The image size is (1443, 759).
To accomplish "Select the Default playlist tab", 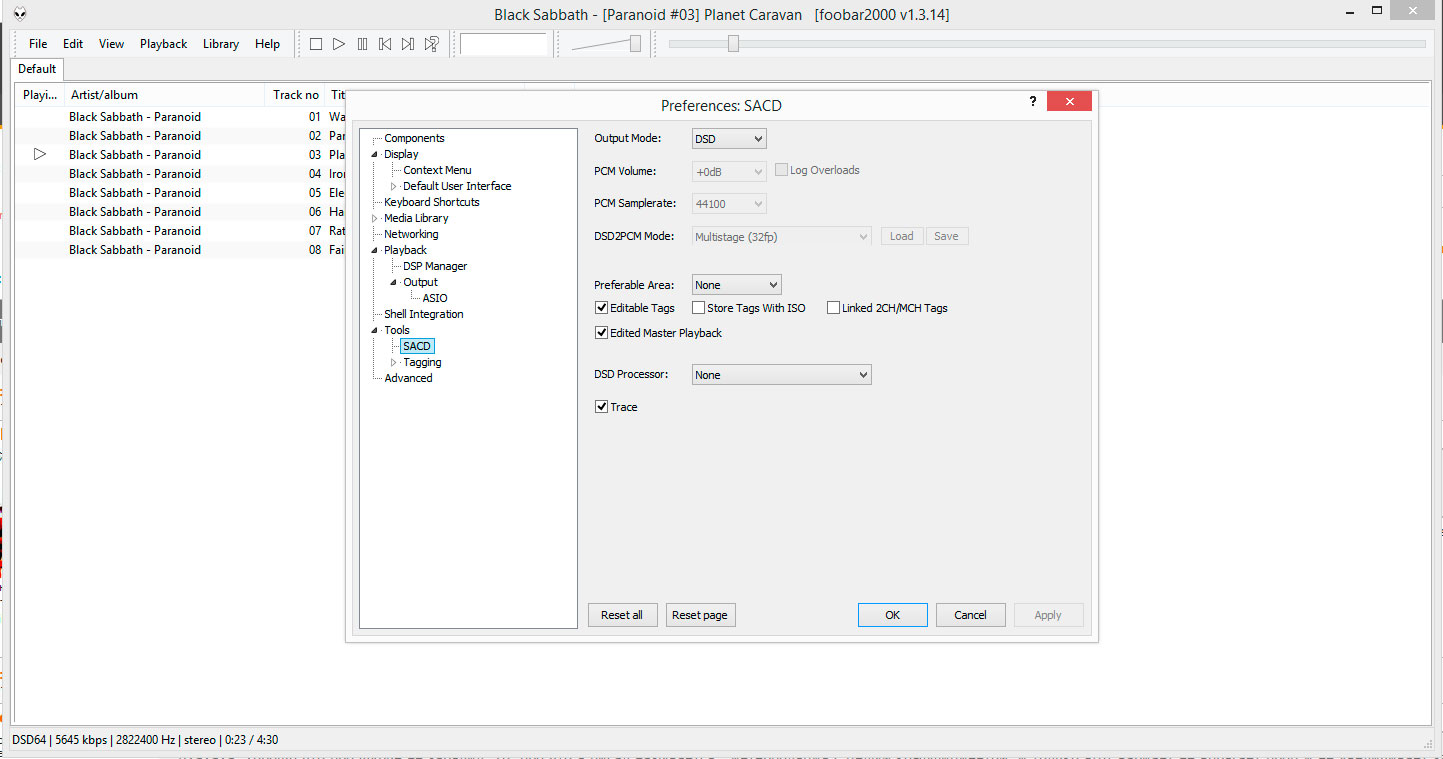I will coord(37,69).
